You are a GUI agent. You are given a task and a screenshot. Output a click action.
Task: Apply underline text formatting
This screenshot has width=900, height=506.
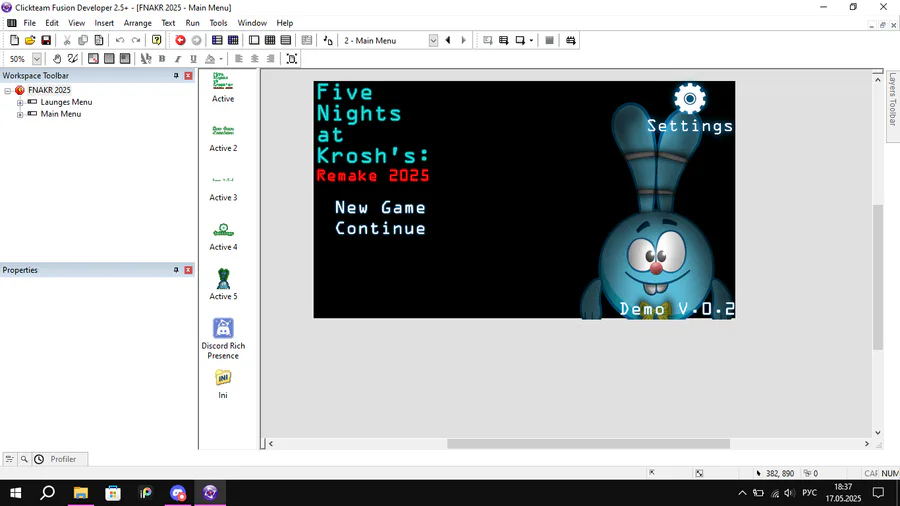tap(193, 59)
